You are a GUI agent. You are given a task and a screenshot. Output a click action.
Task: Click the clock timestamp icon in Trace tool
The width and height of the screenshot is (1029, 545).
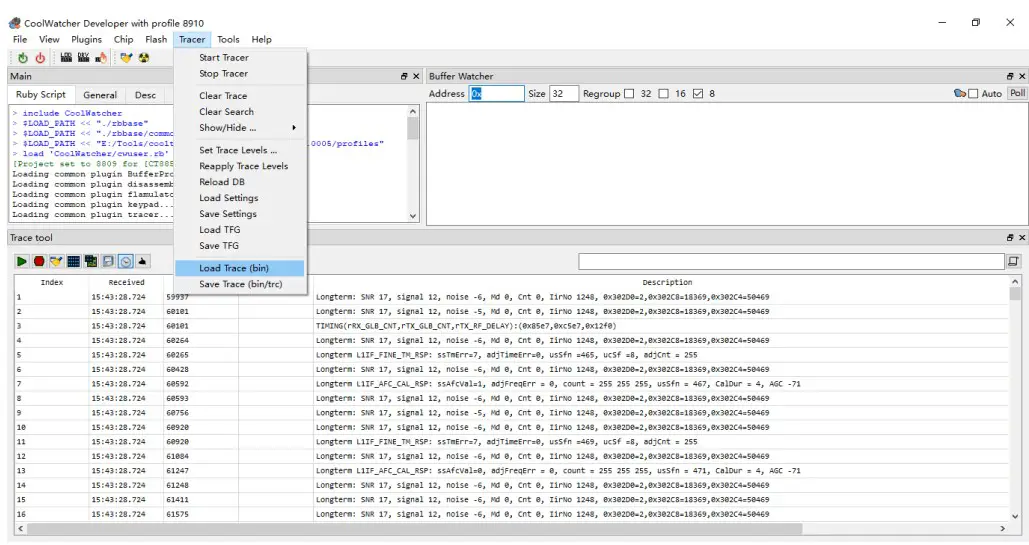click(126, 261)
